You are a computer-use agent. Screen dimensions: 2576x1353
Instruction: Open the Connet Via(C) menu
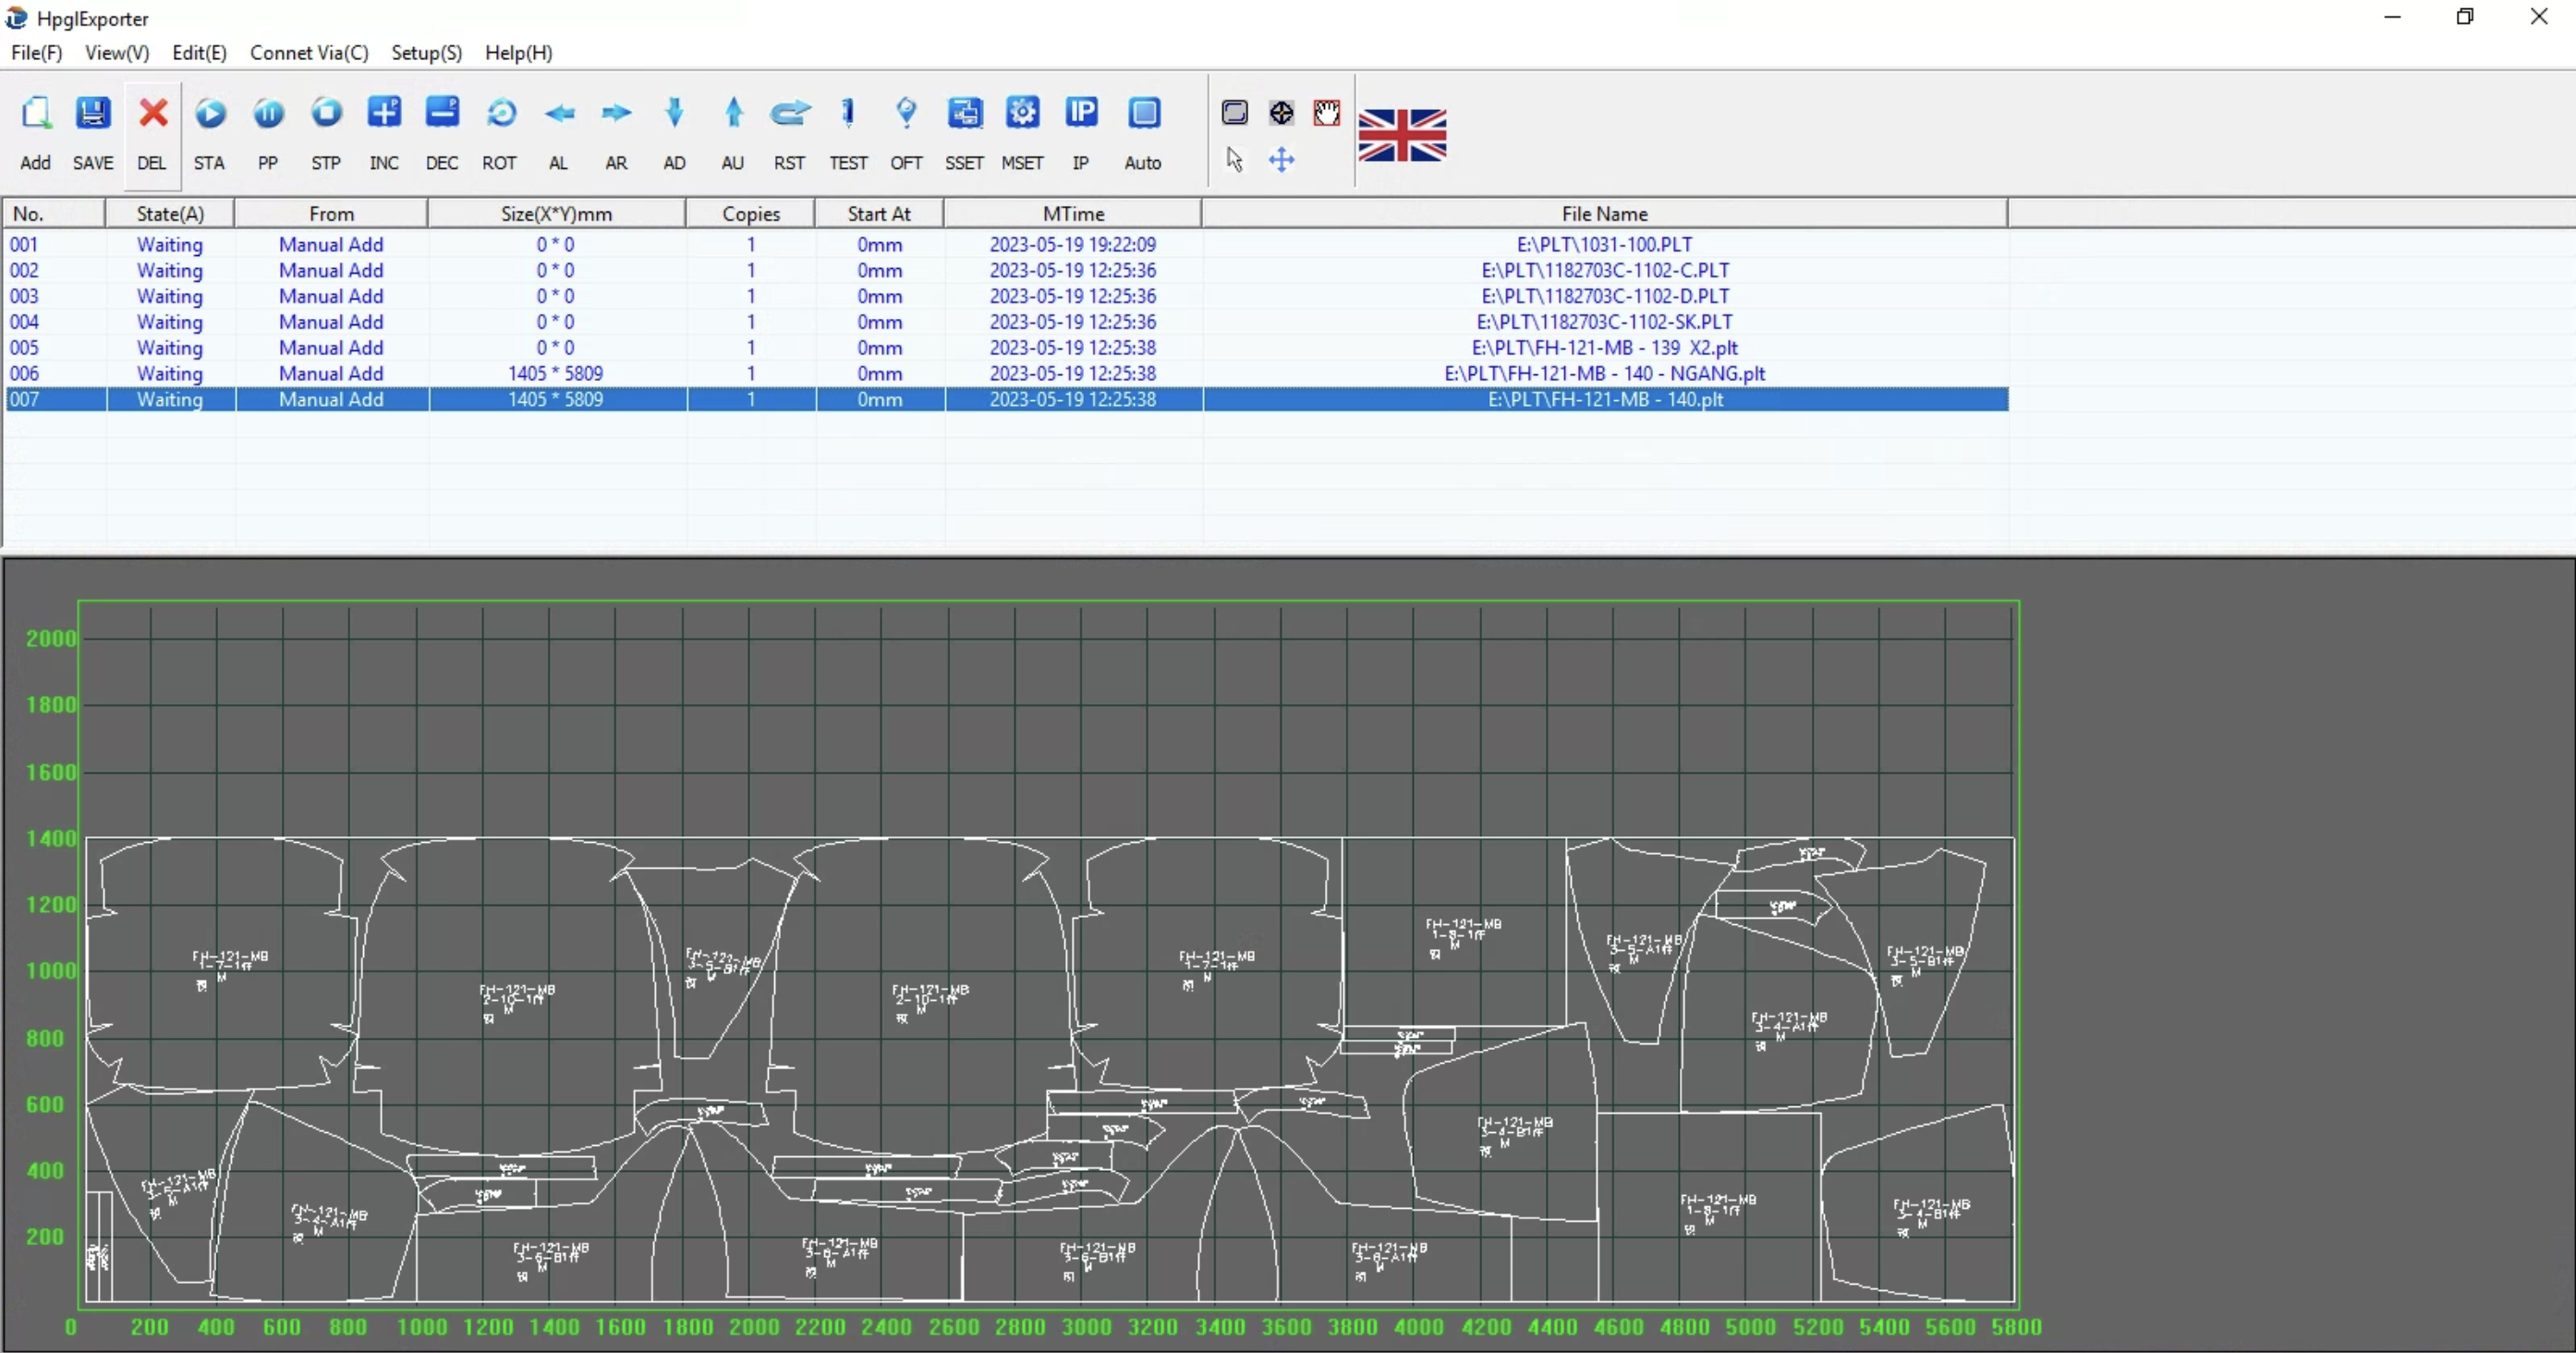click(309, 52)
